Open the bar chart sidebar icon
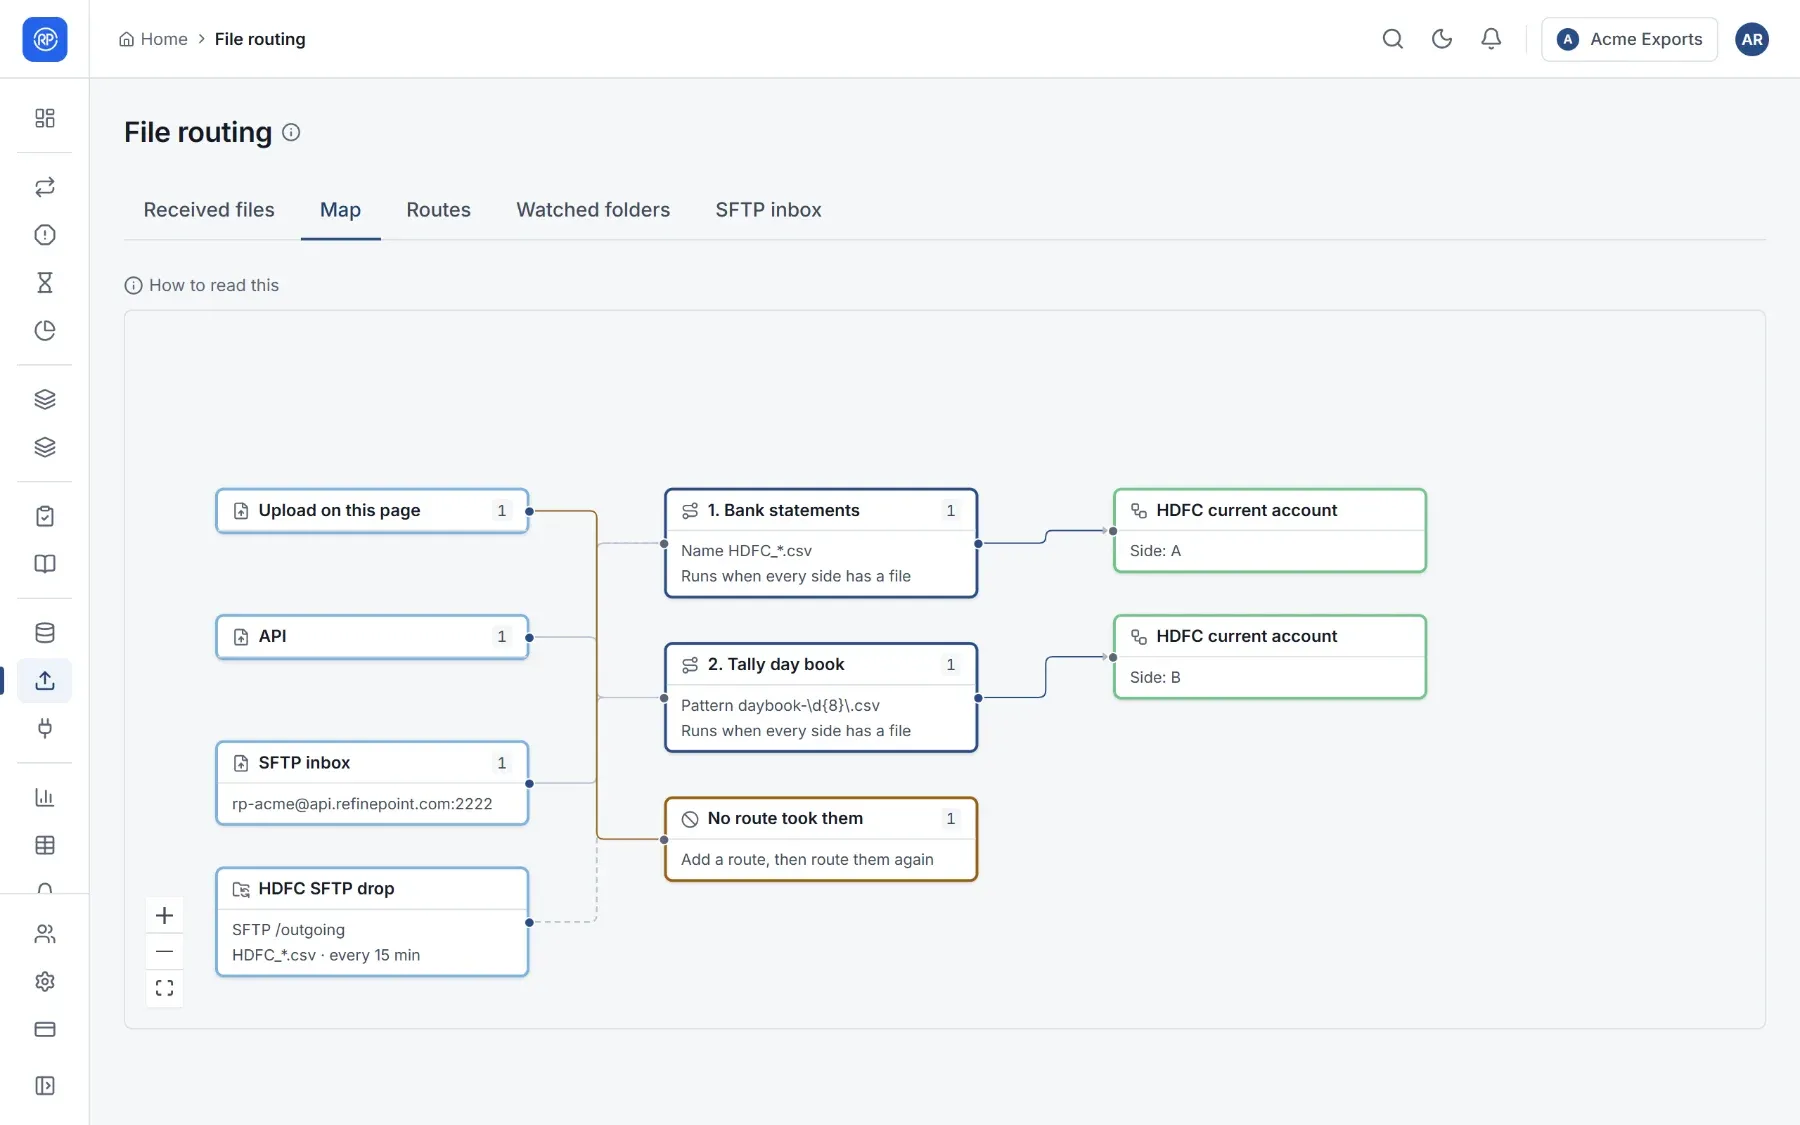This screenshot has height=1125, width=1800. 45,798
